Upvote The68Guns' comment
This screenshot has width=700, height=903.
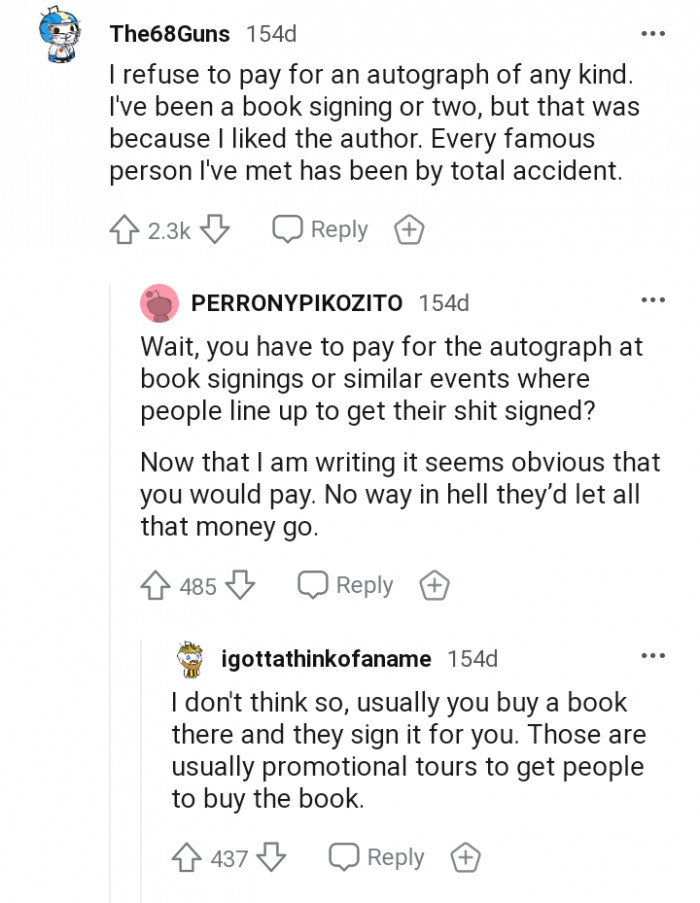pos(125,228)
